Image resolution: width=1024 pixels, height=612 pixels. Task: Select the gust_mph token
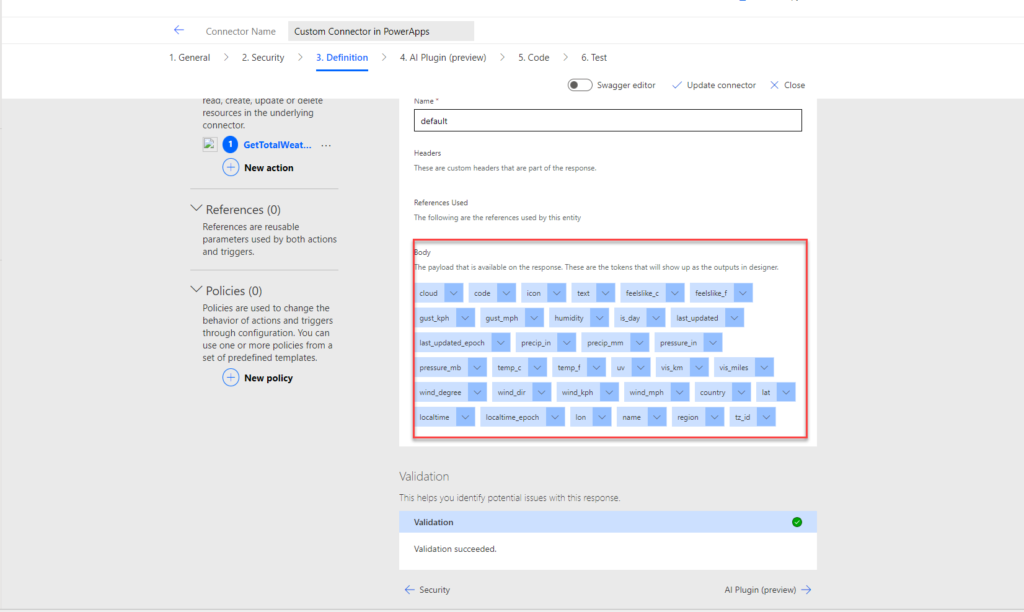coord(502,318)
